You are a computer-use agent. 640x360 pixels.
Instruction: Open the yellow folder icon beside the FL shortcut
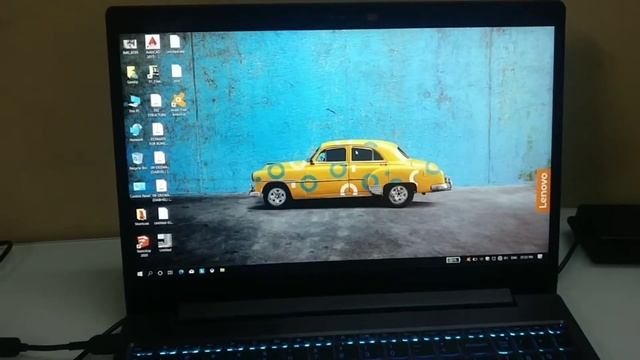point(132,75)
